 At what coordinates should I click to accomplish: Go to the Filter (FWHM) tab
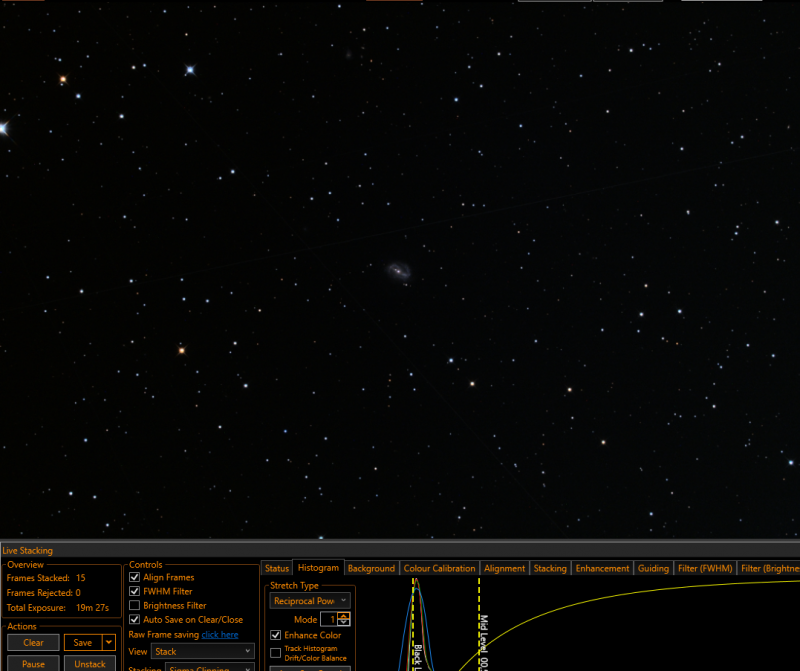pyautogui.click(x=705, y=568)
